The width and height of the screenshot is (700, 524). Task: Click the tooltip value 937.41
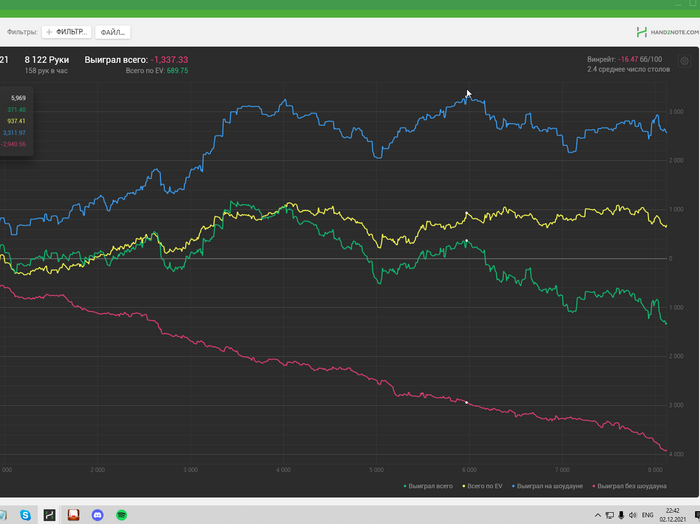(16, 121)
